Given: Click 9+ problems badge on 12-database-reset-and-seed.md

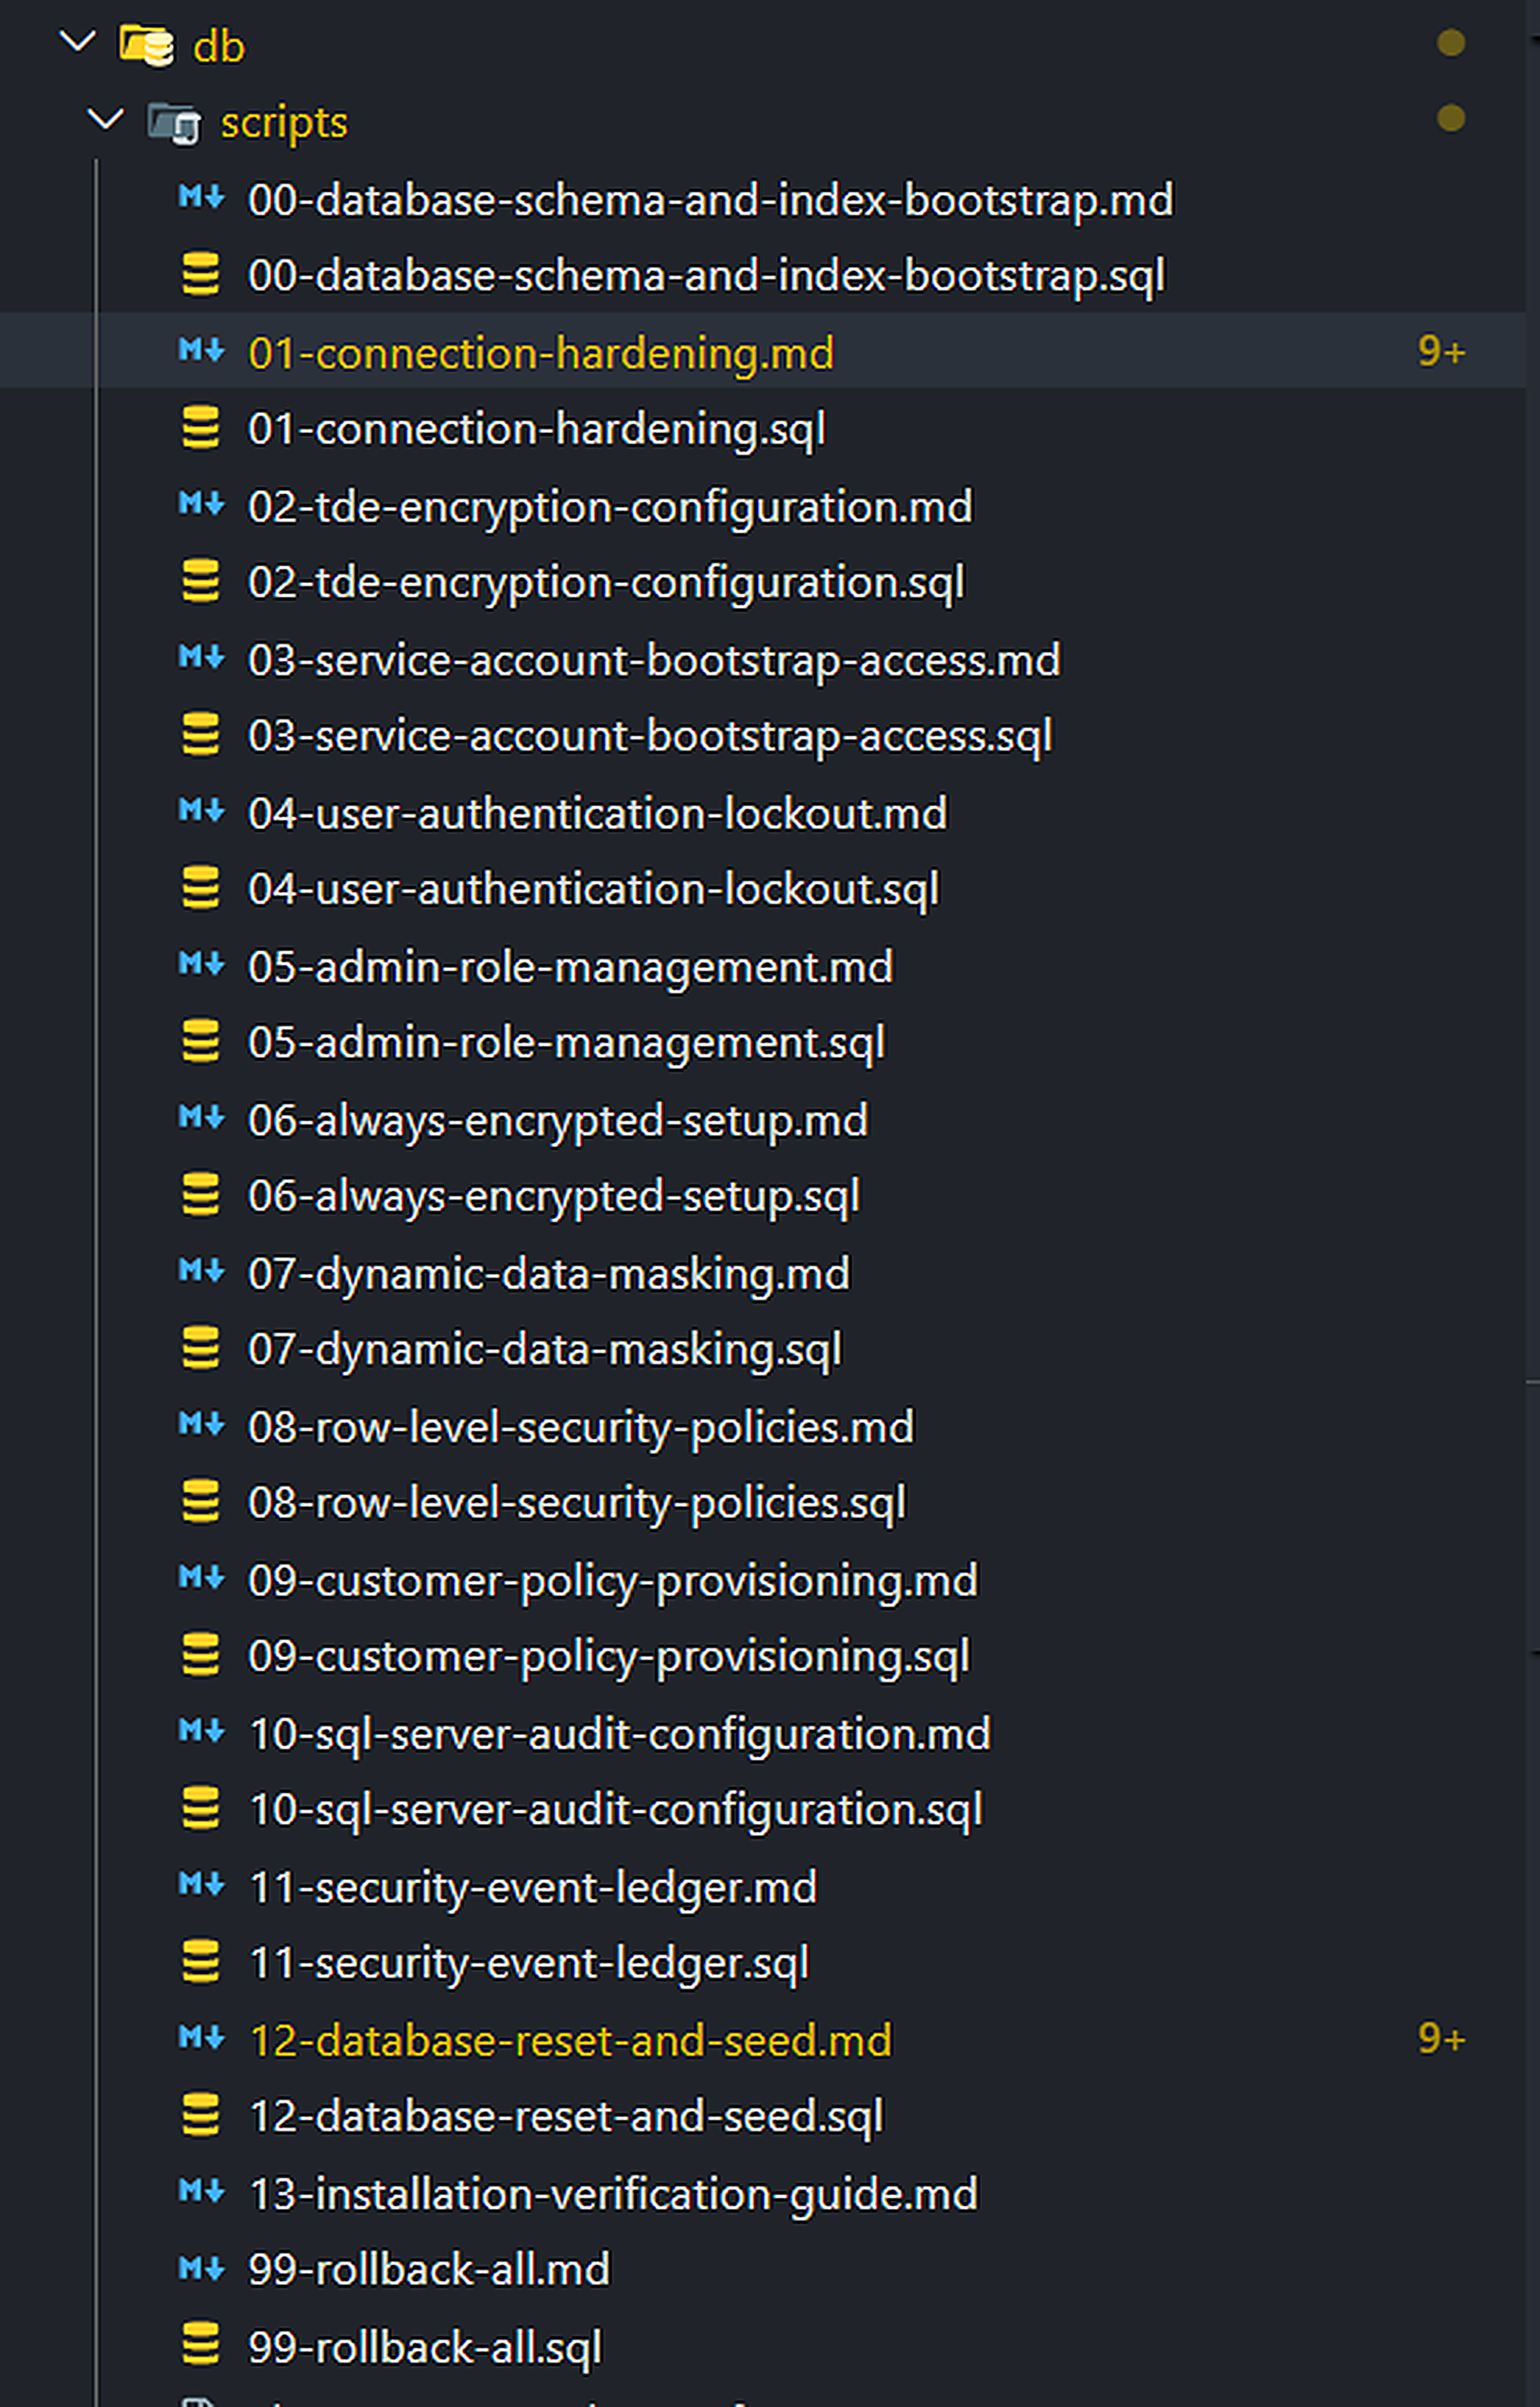Looking at the screenshot, I should pyautogui.click(x=1441, y=2039).
